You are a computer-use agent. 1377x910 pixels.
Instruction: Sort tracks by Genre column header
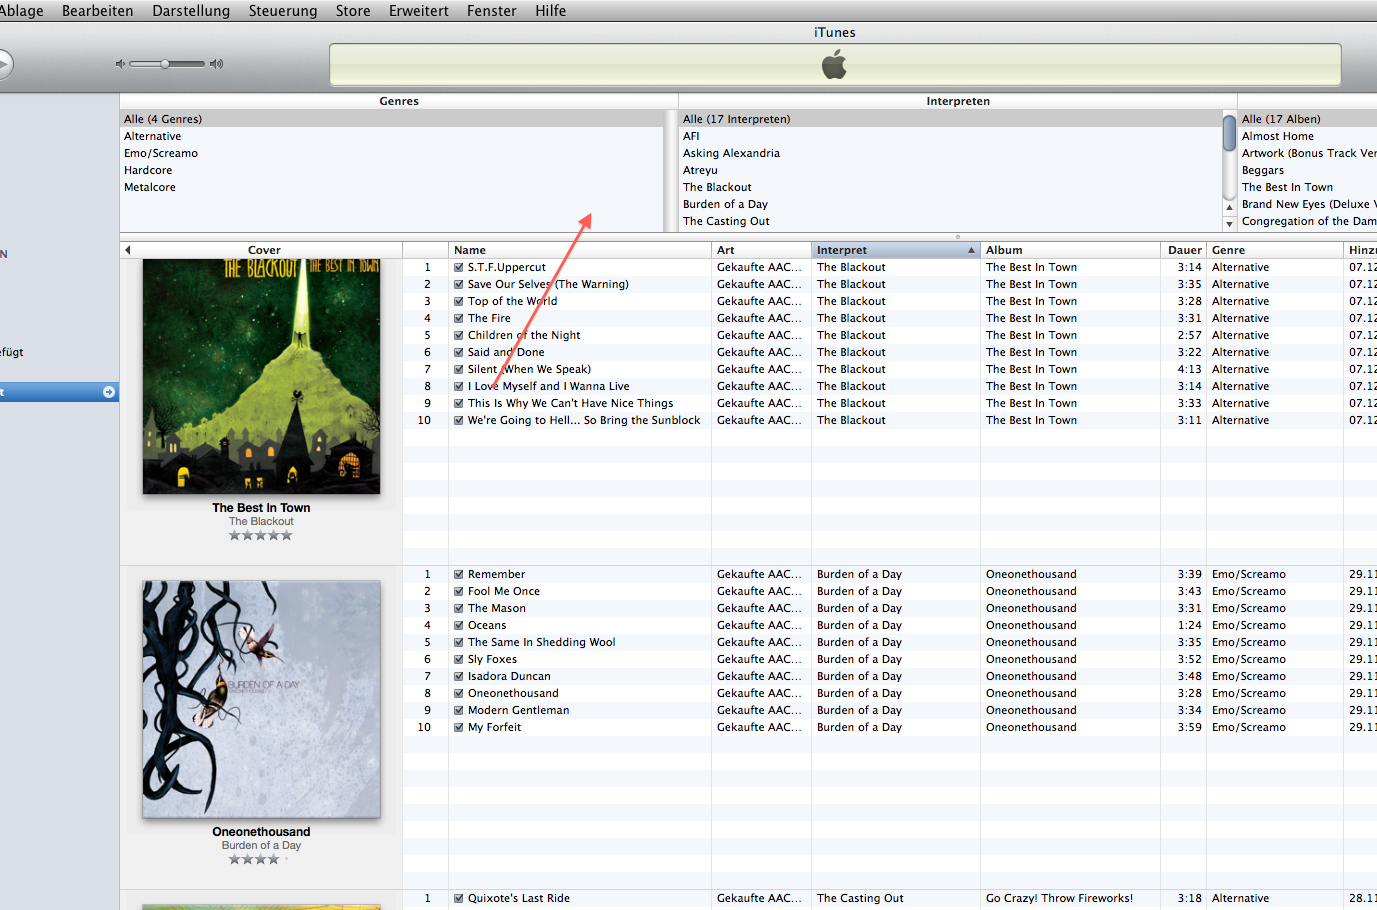pyautogui.click(x=1275, y=250)
